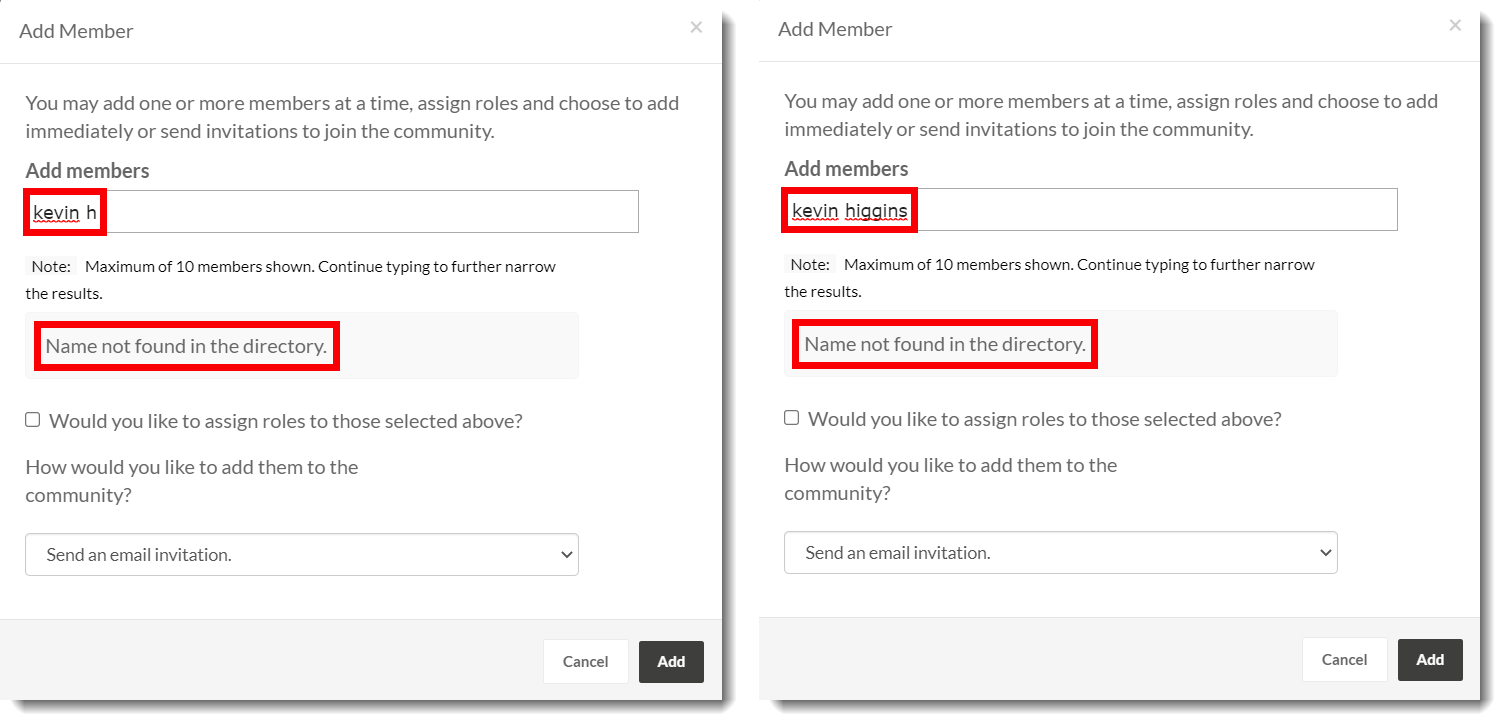Close the left Add Member dialog

[696, 27]
